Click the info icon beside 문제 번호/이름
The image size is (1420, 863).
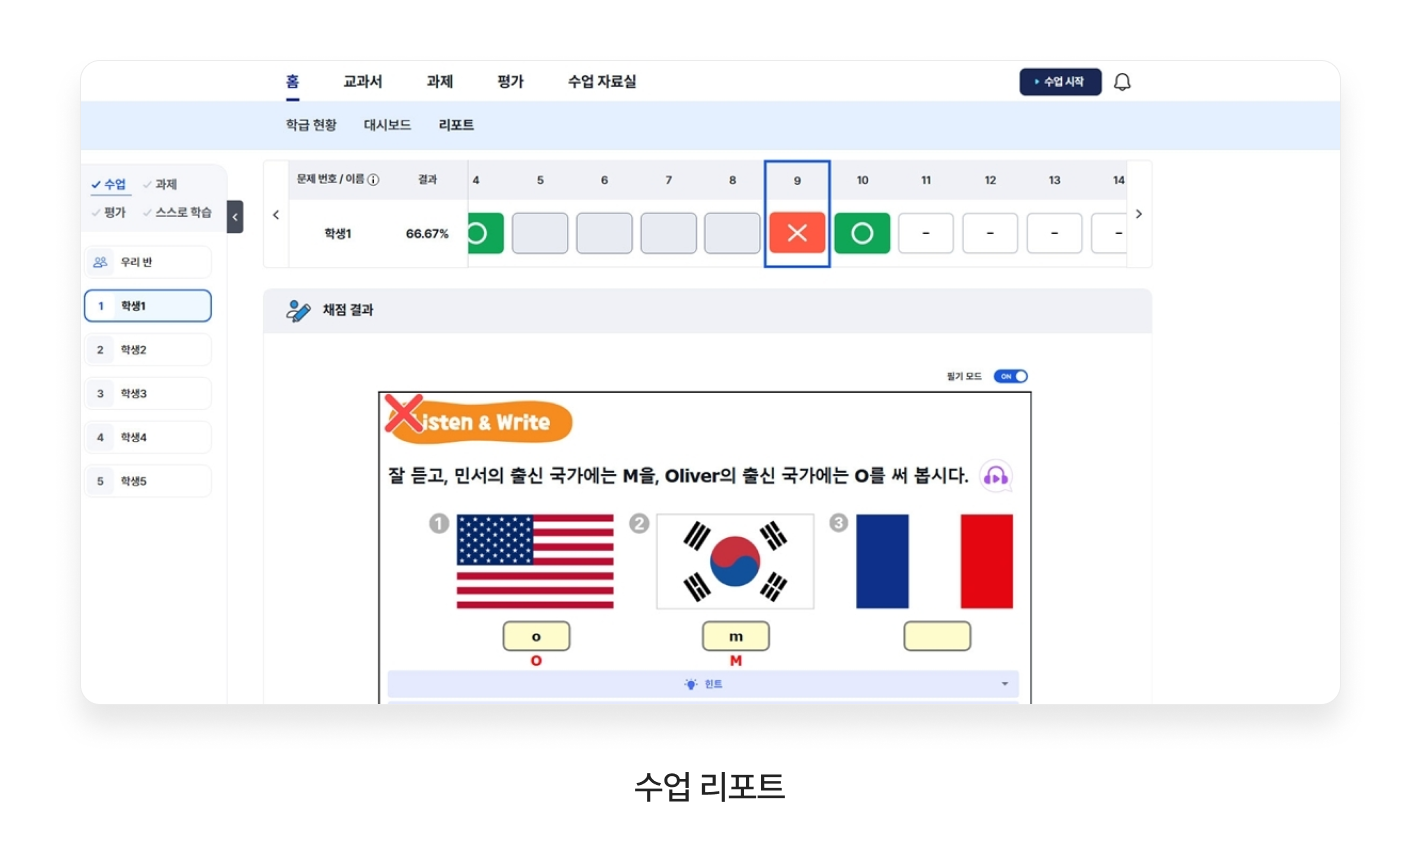pyautogui.click(x=373, y=180)
